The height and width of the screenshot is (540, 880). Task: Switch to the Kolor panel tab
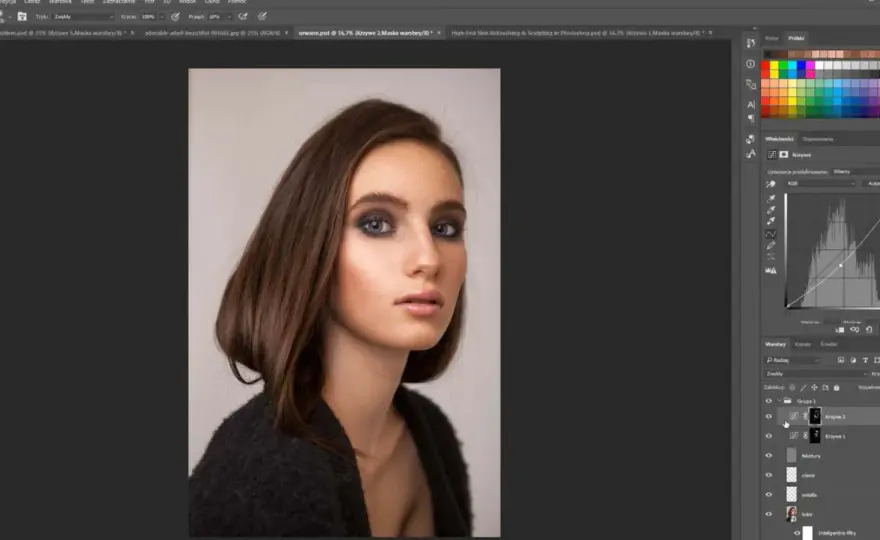[772, 38]
